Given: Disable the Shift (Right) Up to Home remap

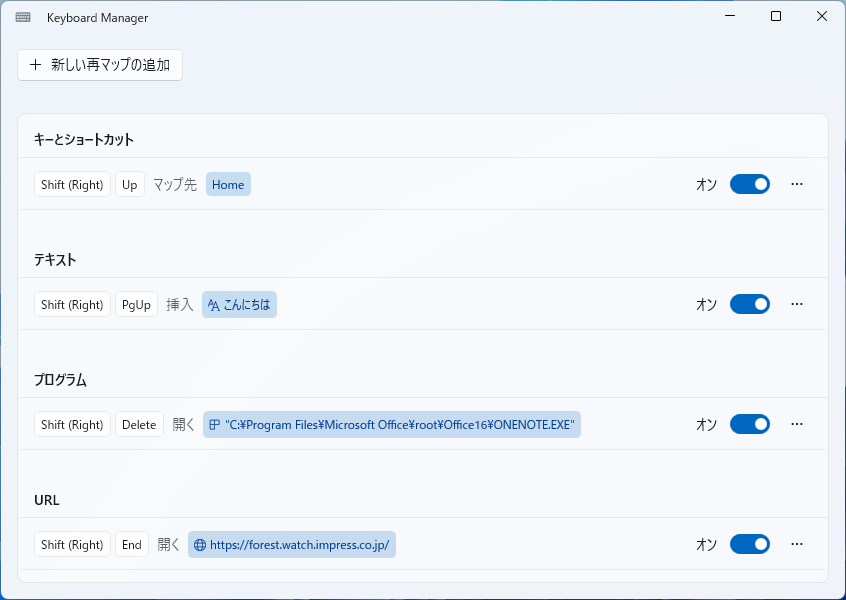Looking at the screenshot, I should click(750, 184).
